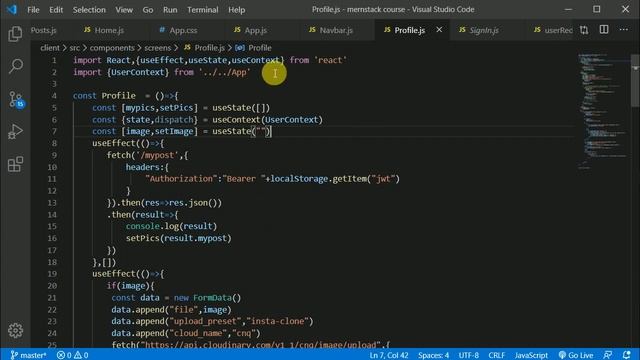The height and width of the screenshot is (360, 640).
Task: Open the Help menu
Action: pos(236,9)
